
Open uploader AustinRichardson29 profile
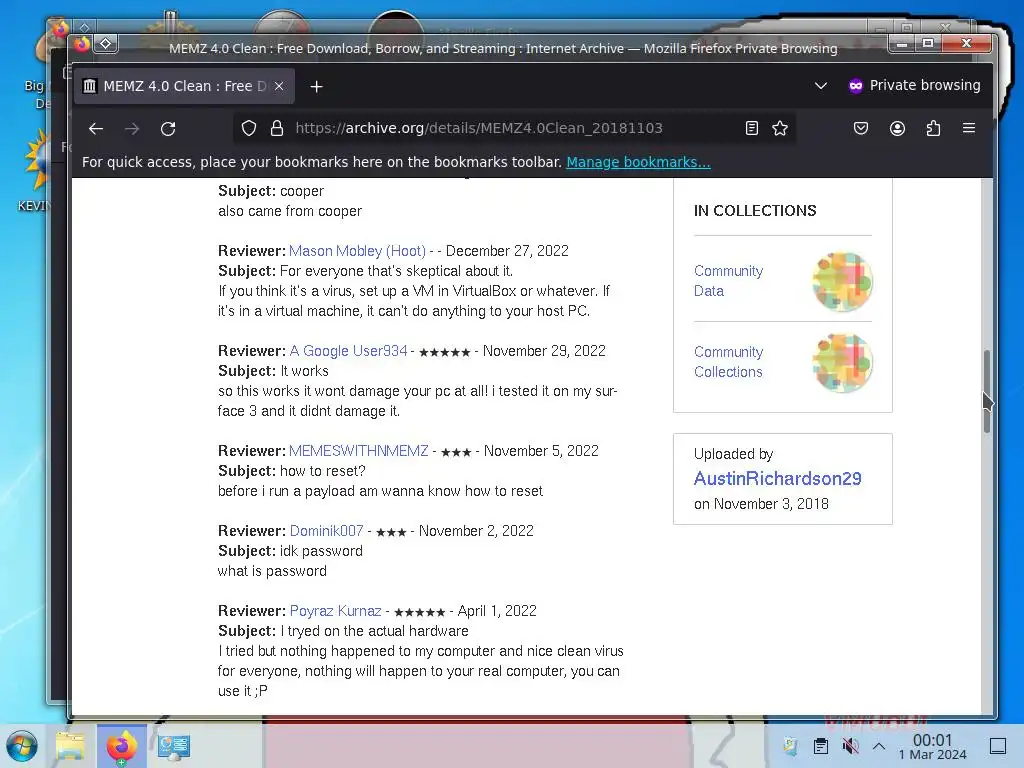[x=777, y=479]
